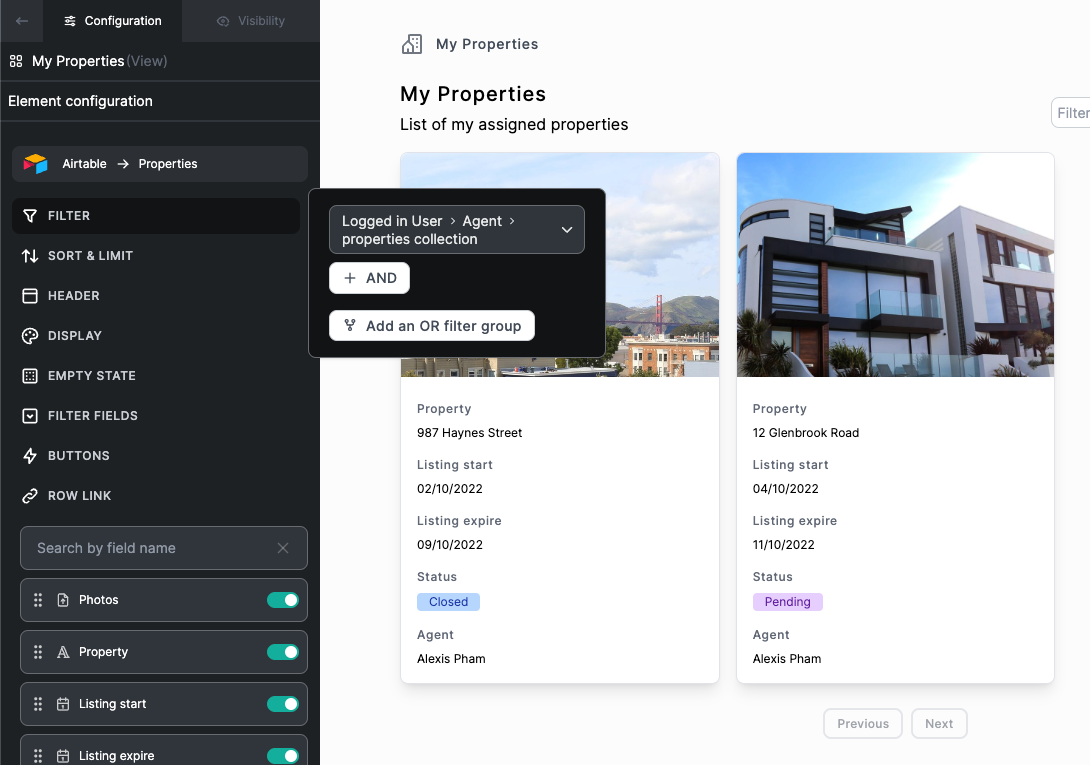This screenshot has height=765, width=1090.
Task: Click the AND condition button
Action: tap(369, 278)
